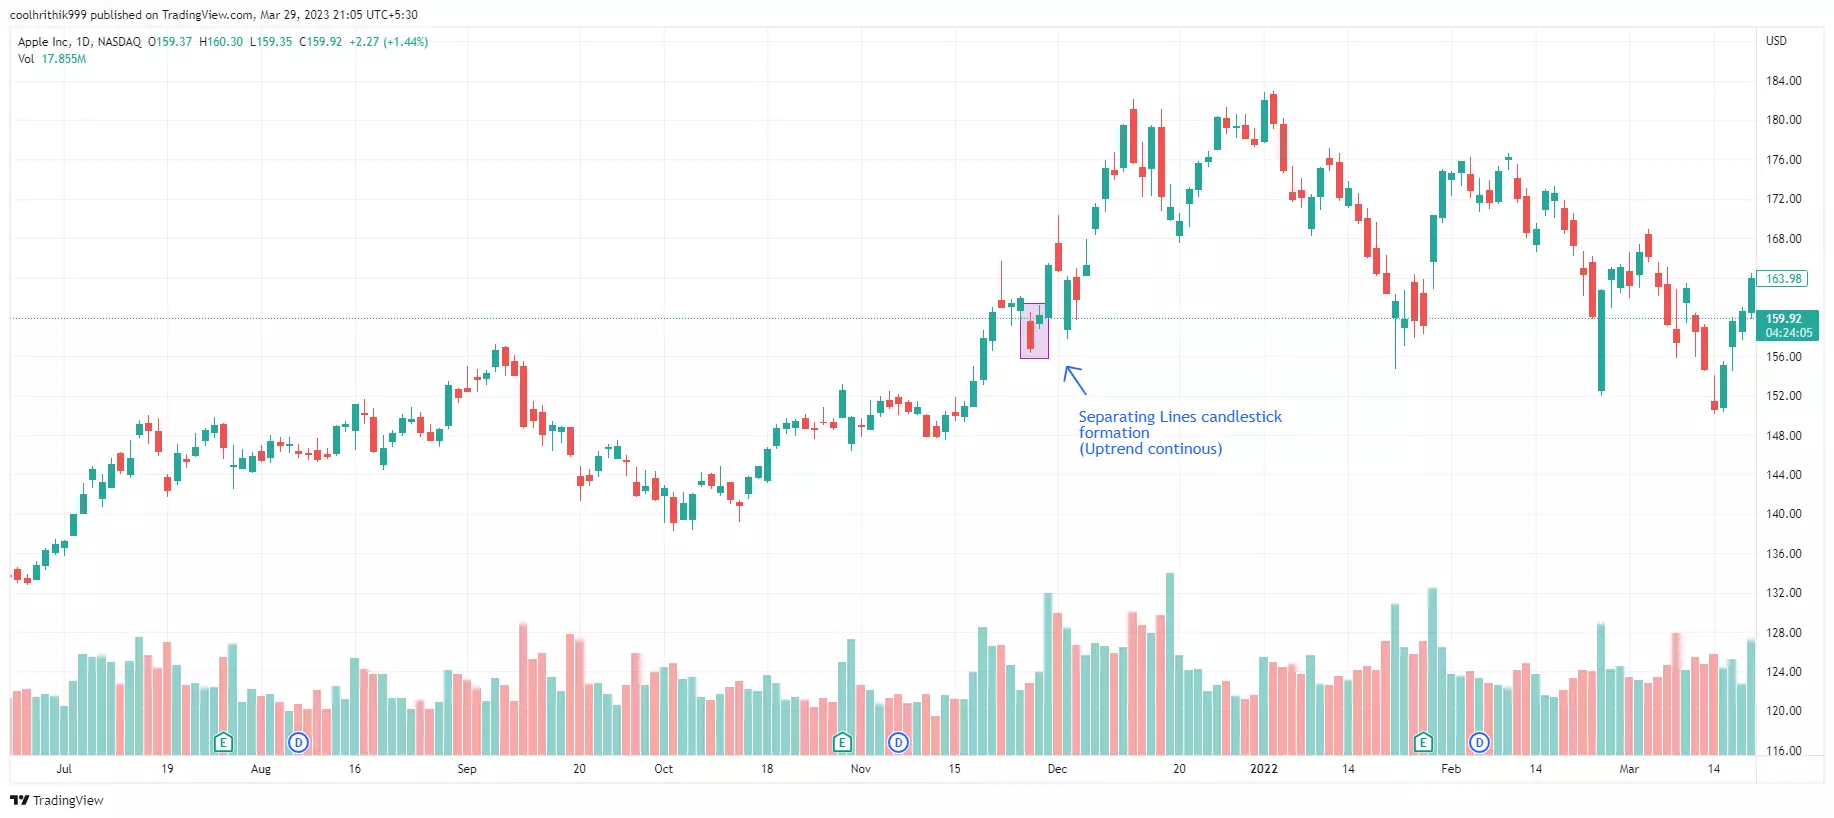1834x818 pixels.
Task: Click the dividend marker right of Aug
Action: click(x=298, y=742)
